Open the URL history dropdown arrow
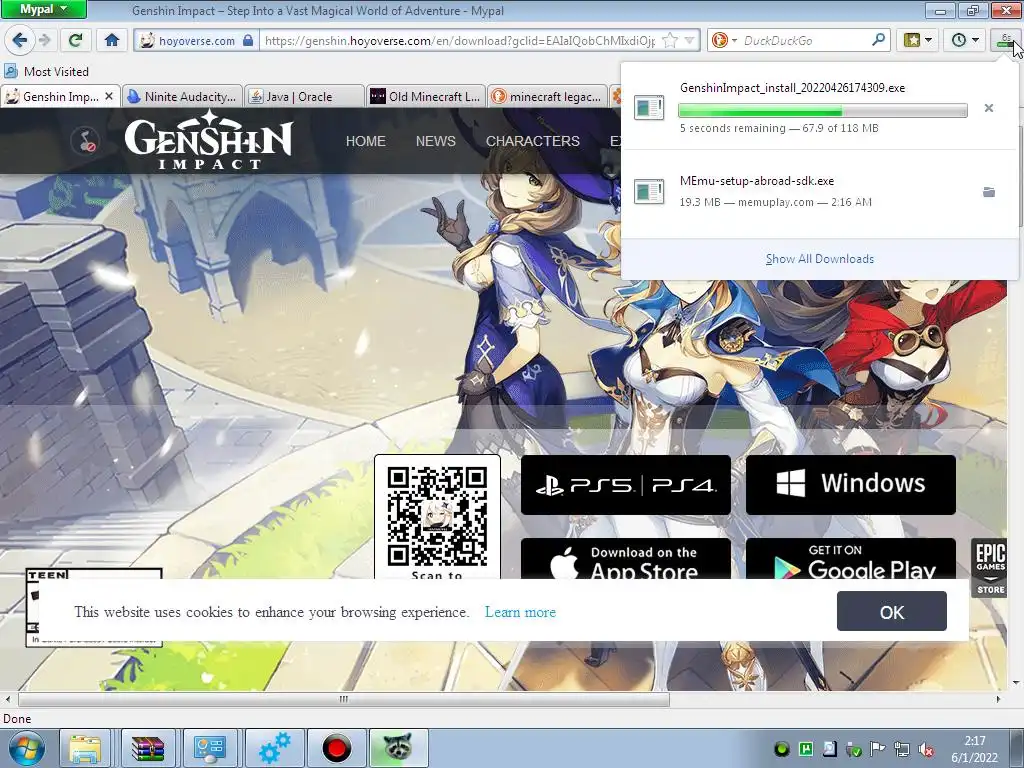The height and width of the screenshot is (768, 1024). point(690,40)
